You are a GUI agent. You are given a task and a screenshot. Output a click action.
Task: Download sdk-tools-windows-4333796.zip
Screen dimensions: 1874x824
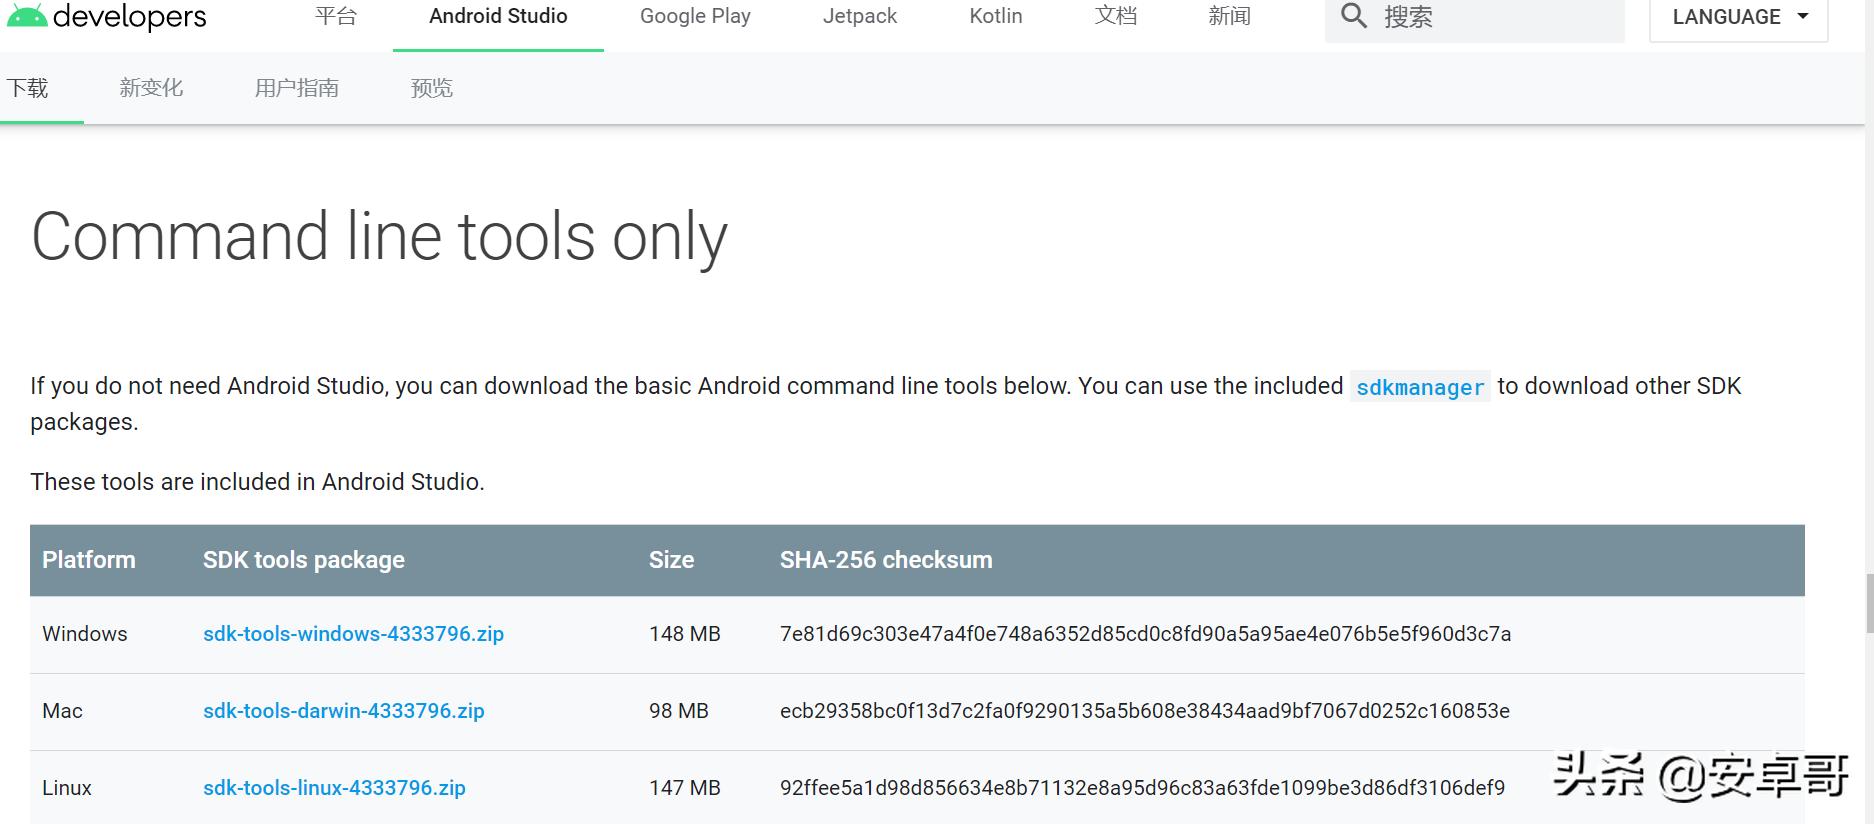point(353,634)
